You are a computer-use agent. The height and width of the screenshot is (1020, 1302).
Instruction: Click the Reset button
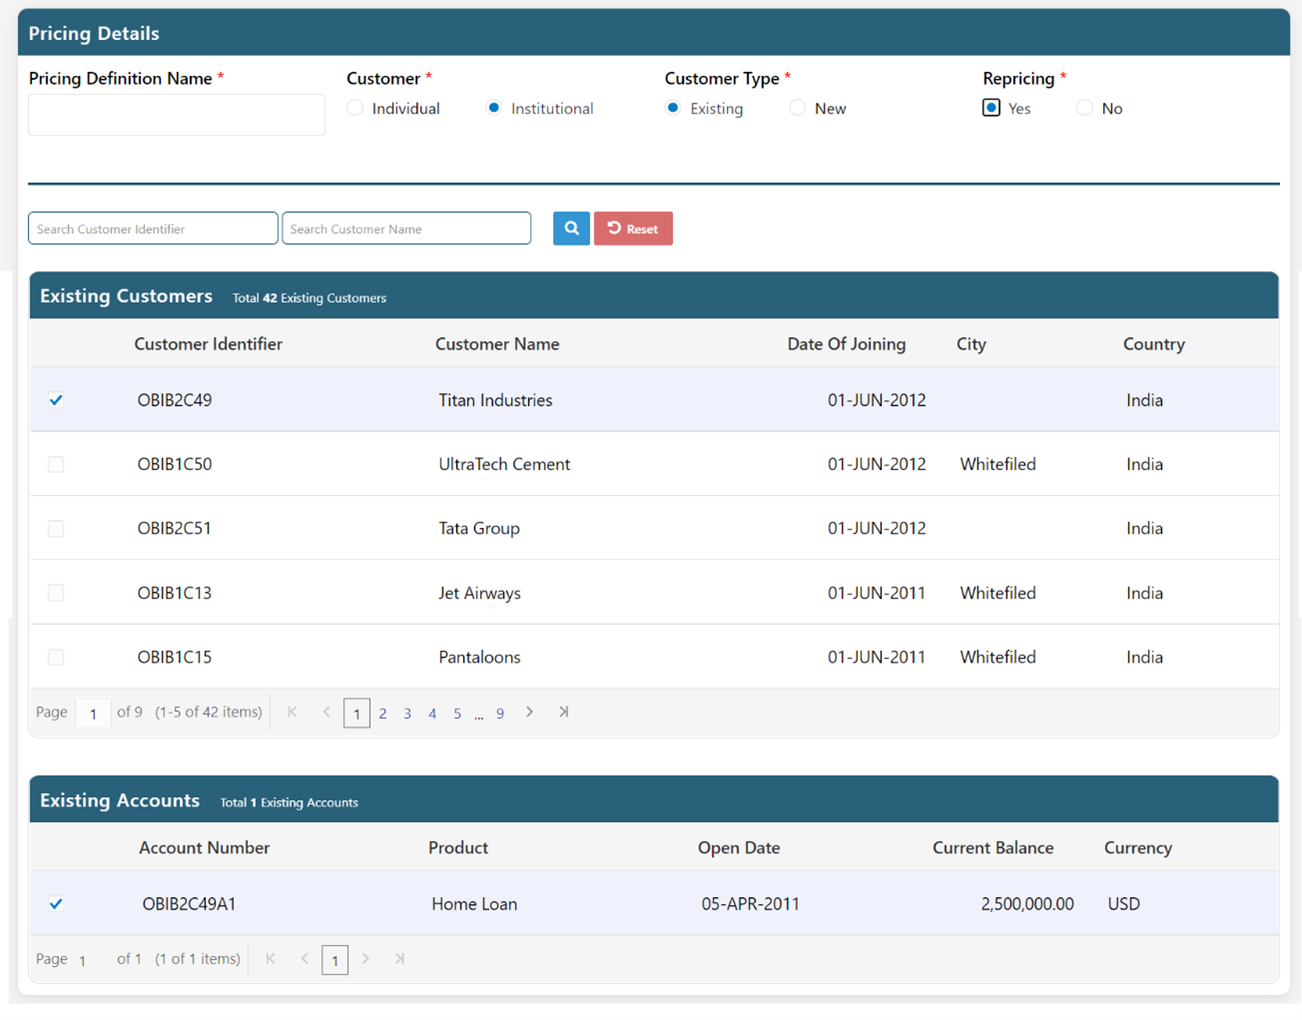633,228
